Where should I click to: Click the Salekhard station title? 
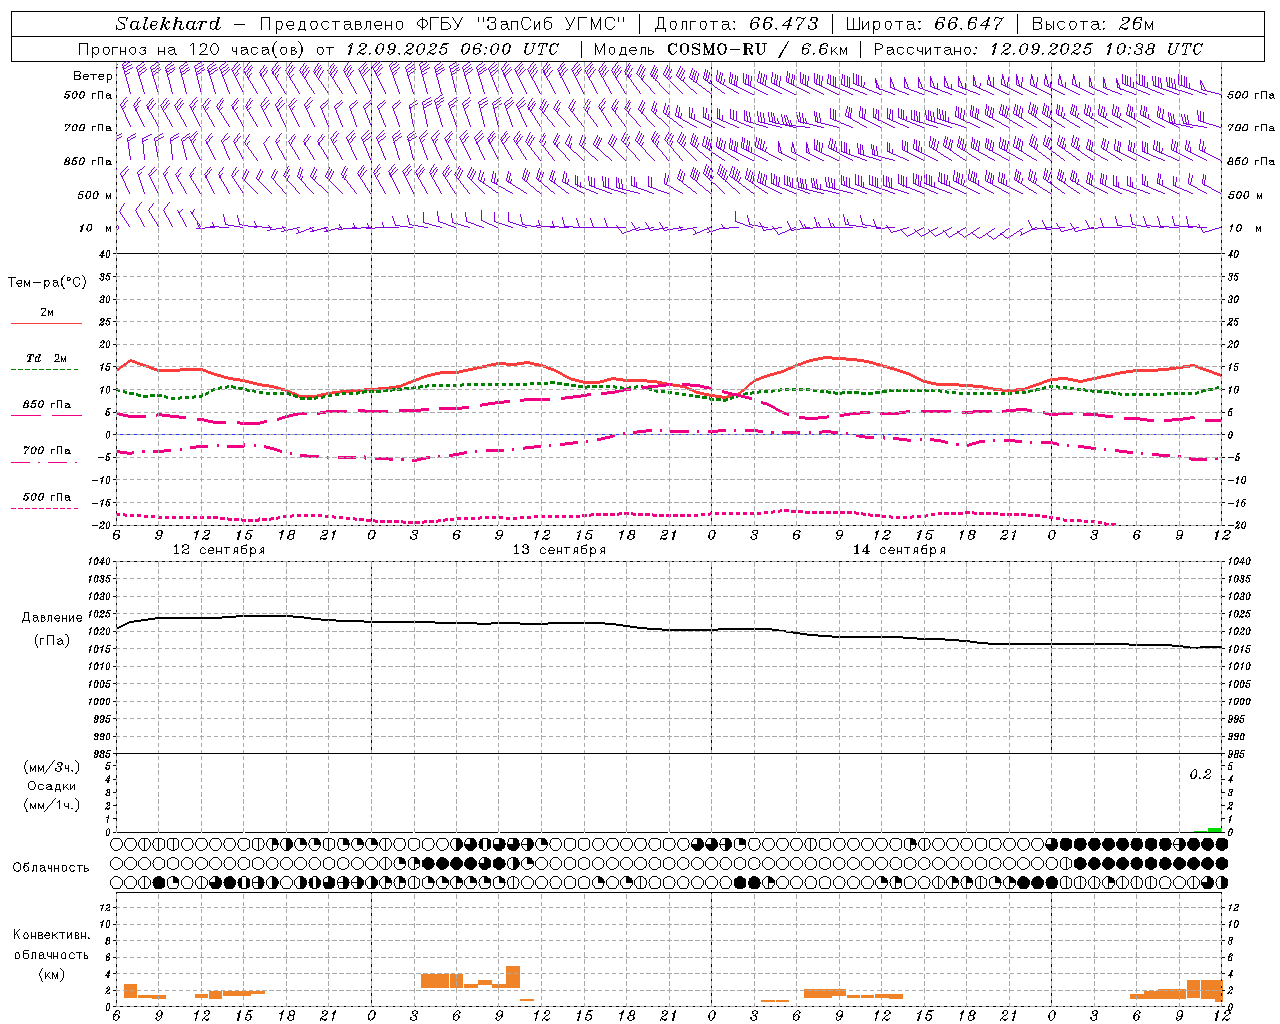point(168,24)
